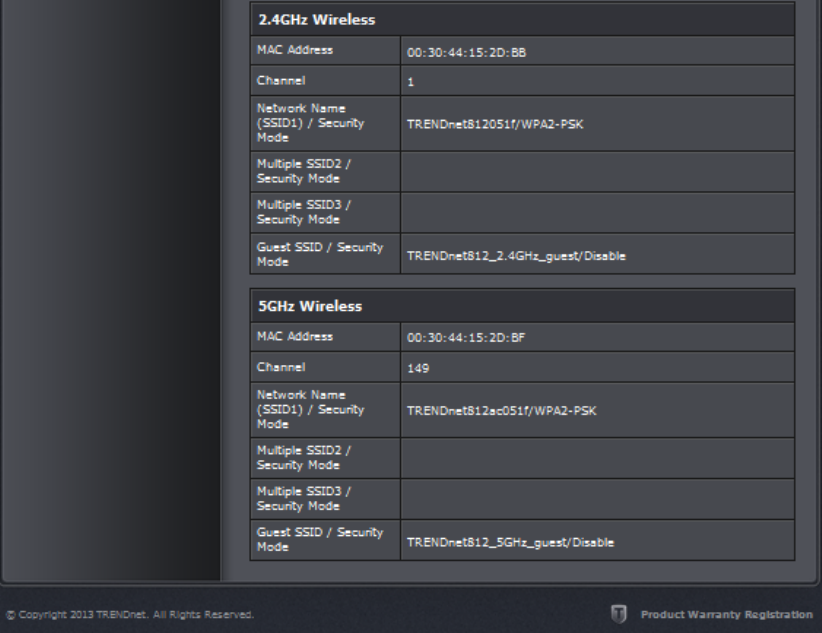
Task: Select the TRENDnet812051f/WPA2-PSK network name
Action: [495, 124]
